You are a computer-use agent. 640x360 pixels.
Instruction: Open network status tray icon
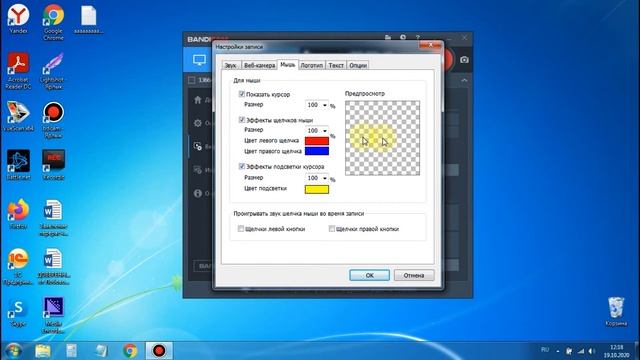(x=580, y=351)
